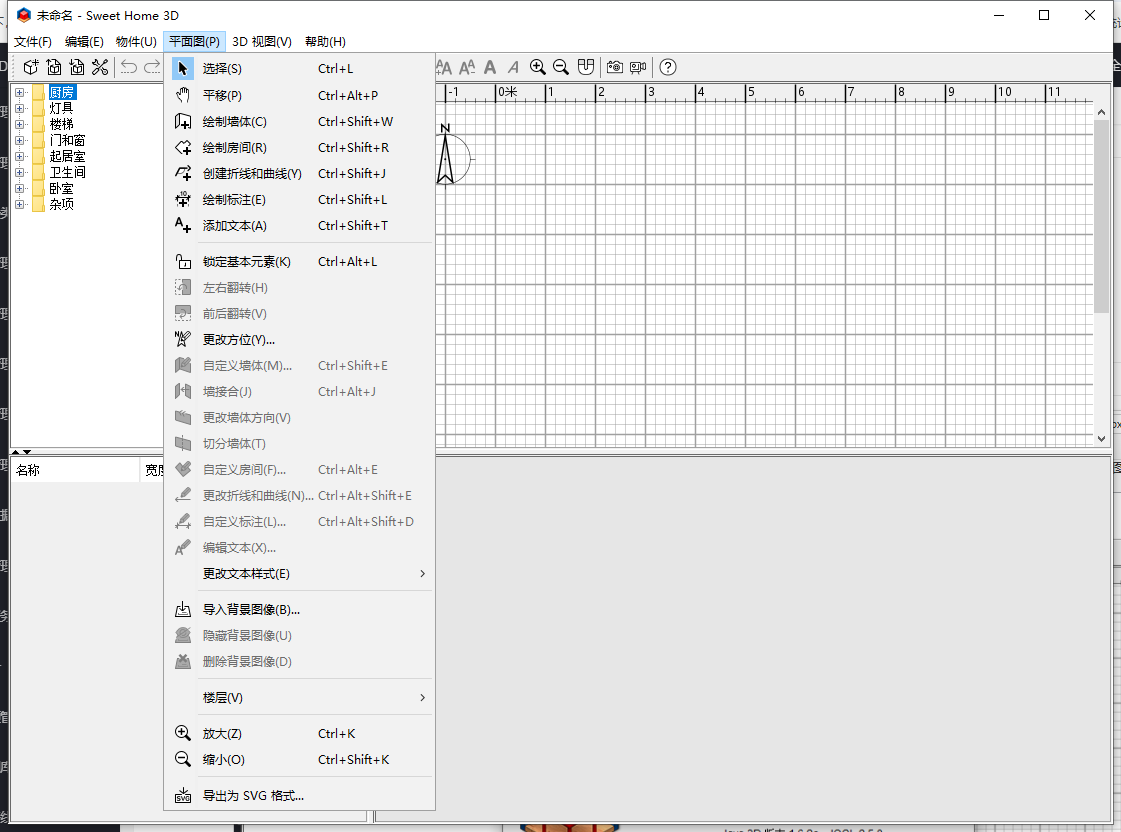Click the undo arrow toolbar icon
Image resolution: width=1121 pixels, height=832 pixels.
click(129, 67)
